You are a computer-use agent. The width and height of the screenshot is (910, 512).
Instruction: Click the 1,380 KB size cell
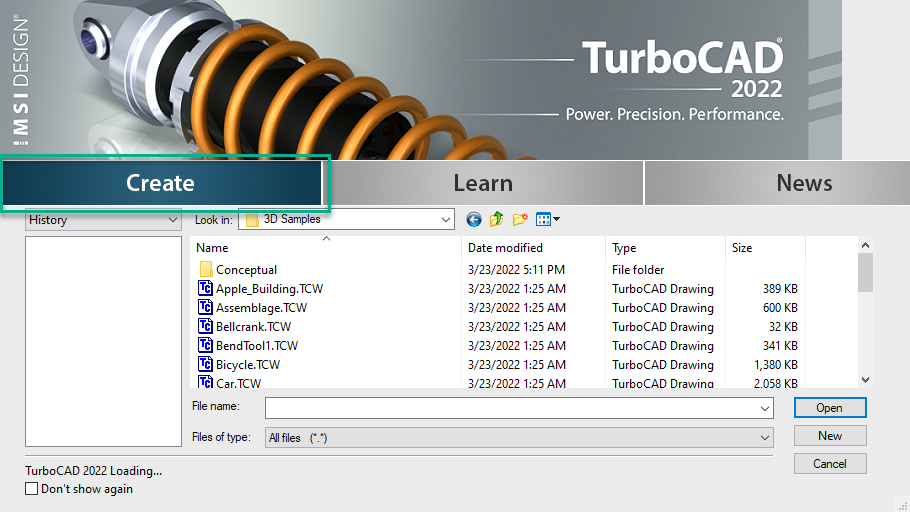click(775, 365)
